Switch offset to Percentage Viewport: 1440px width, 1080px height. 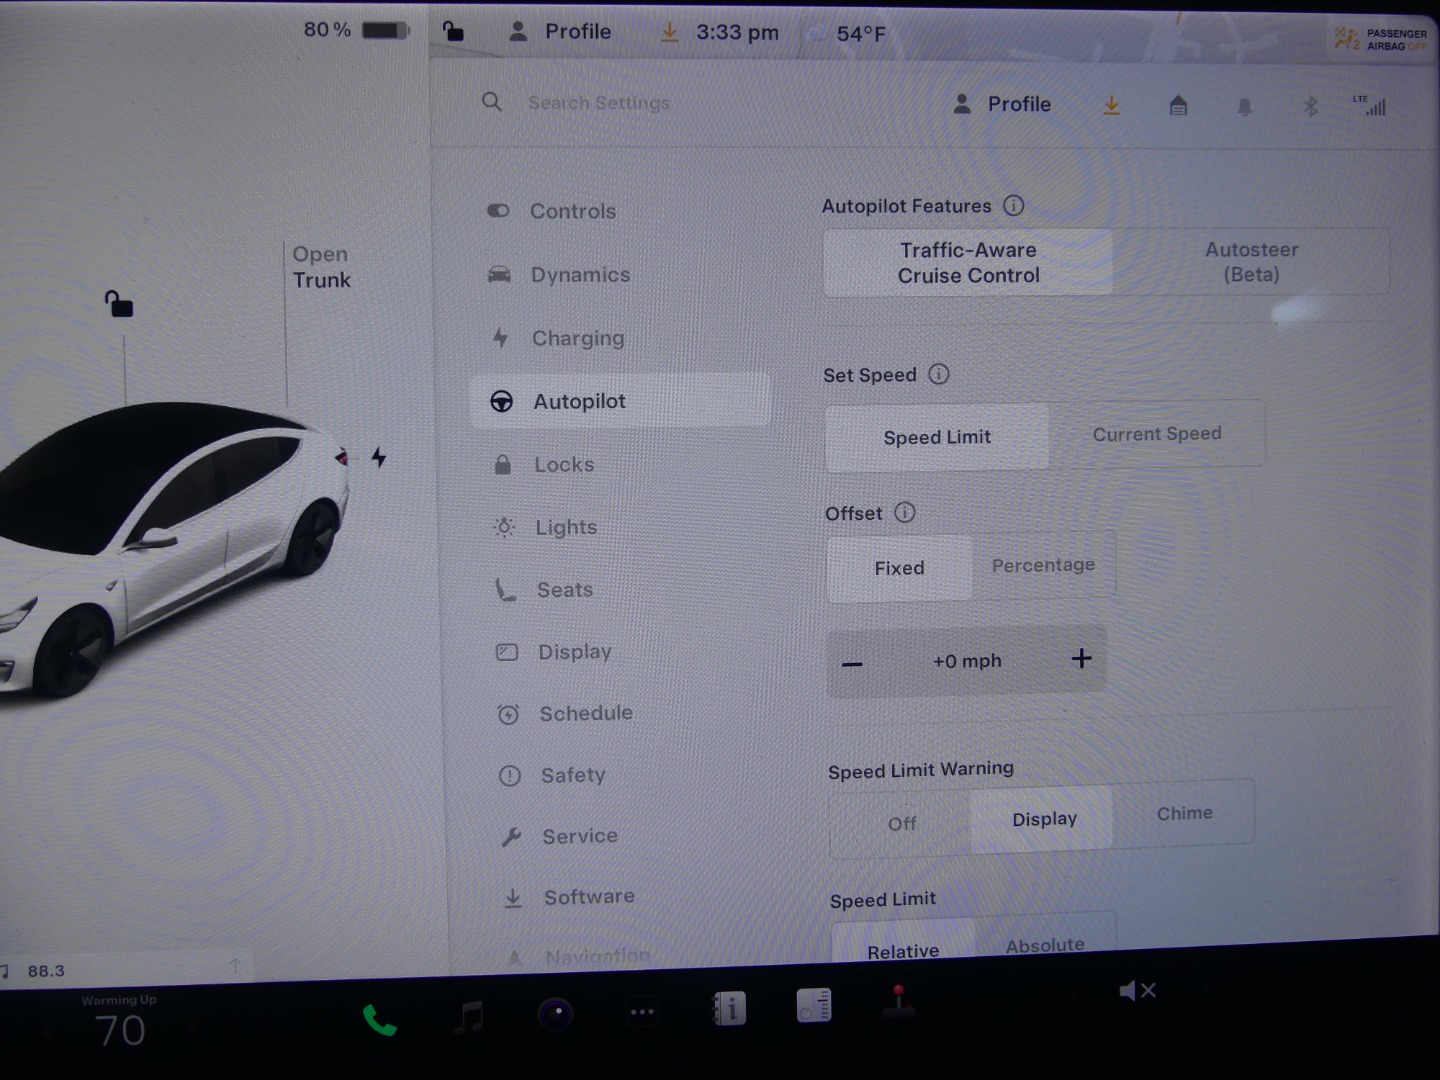pos(1043,566)
